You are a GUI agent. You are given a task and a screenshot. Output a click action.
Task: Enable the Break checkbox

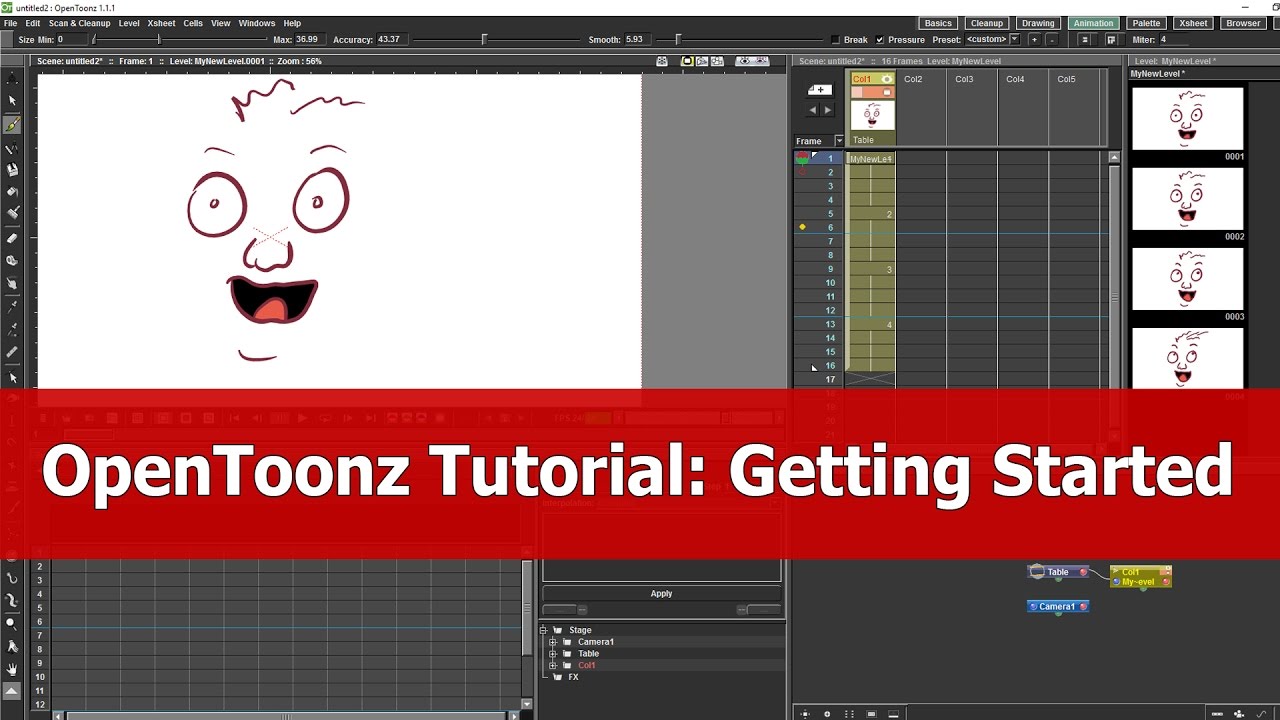pos(836,40)
